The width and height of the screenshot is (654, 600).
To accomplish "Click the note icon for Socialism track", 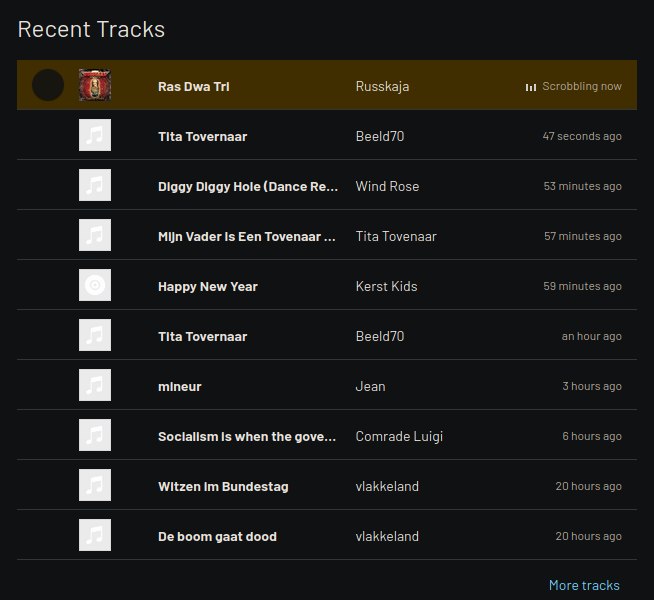I will [95, 436].
